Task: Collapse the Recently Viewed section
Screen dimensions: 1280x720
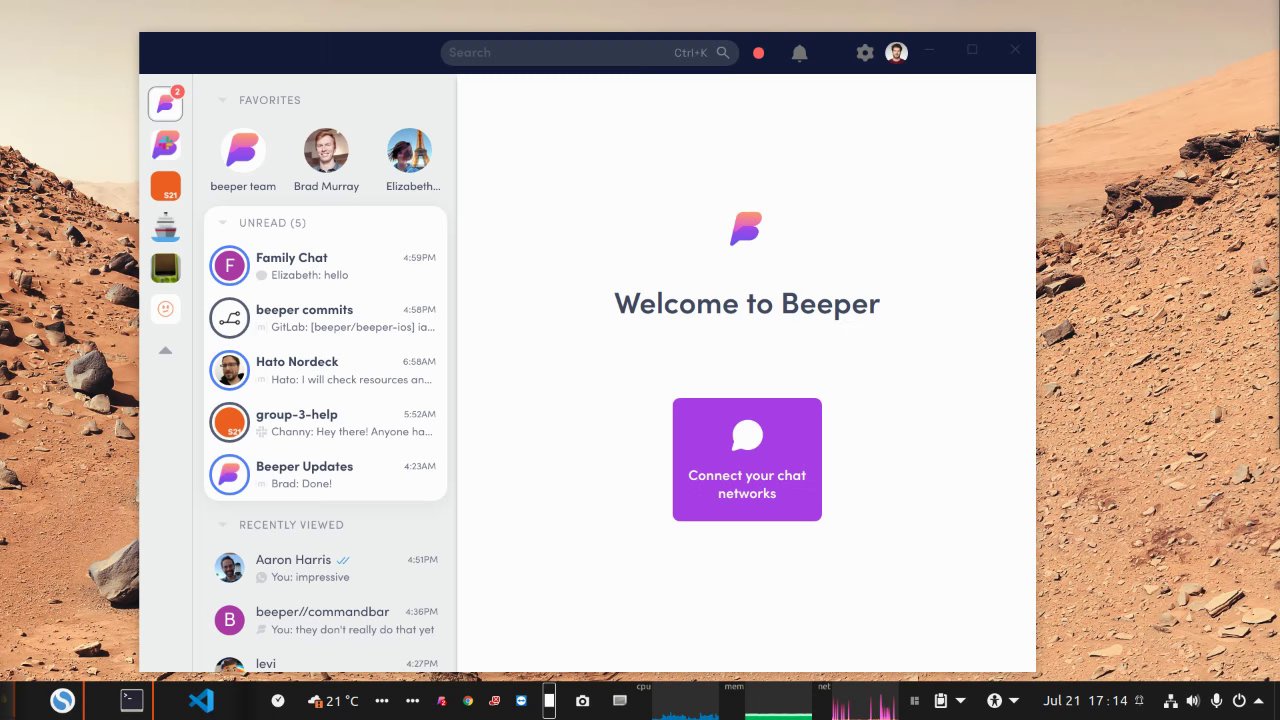Action: (222, 525)
